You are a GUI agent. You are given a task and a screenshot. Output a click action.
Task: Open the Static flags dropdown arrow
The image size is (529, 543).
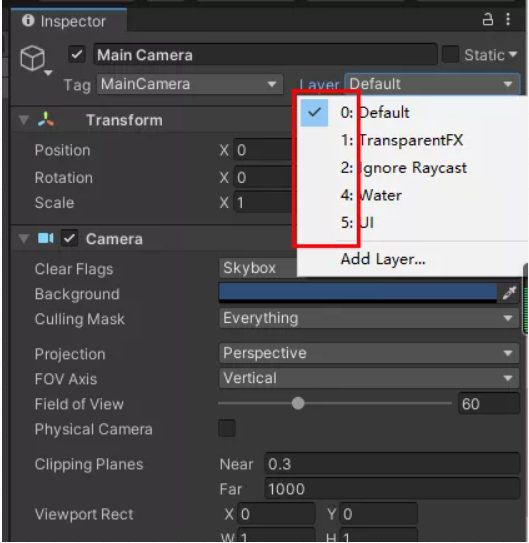513,55
